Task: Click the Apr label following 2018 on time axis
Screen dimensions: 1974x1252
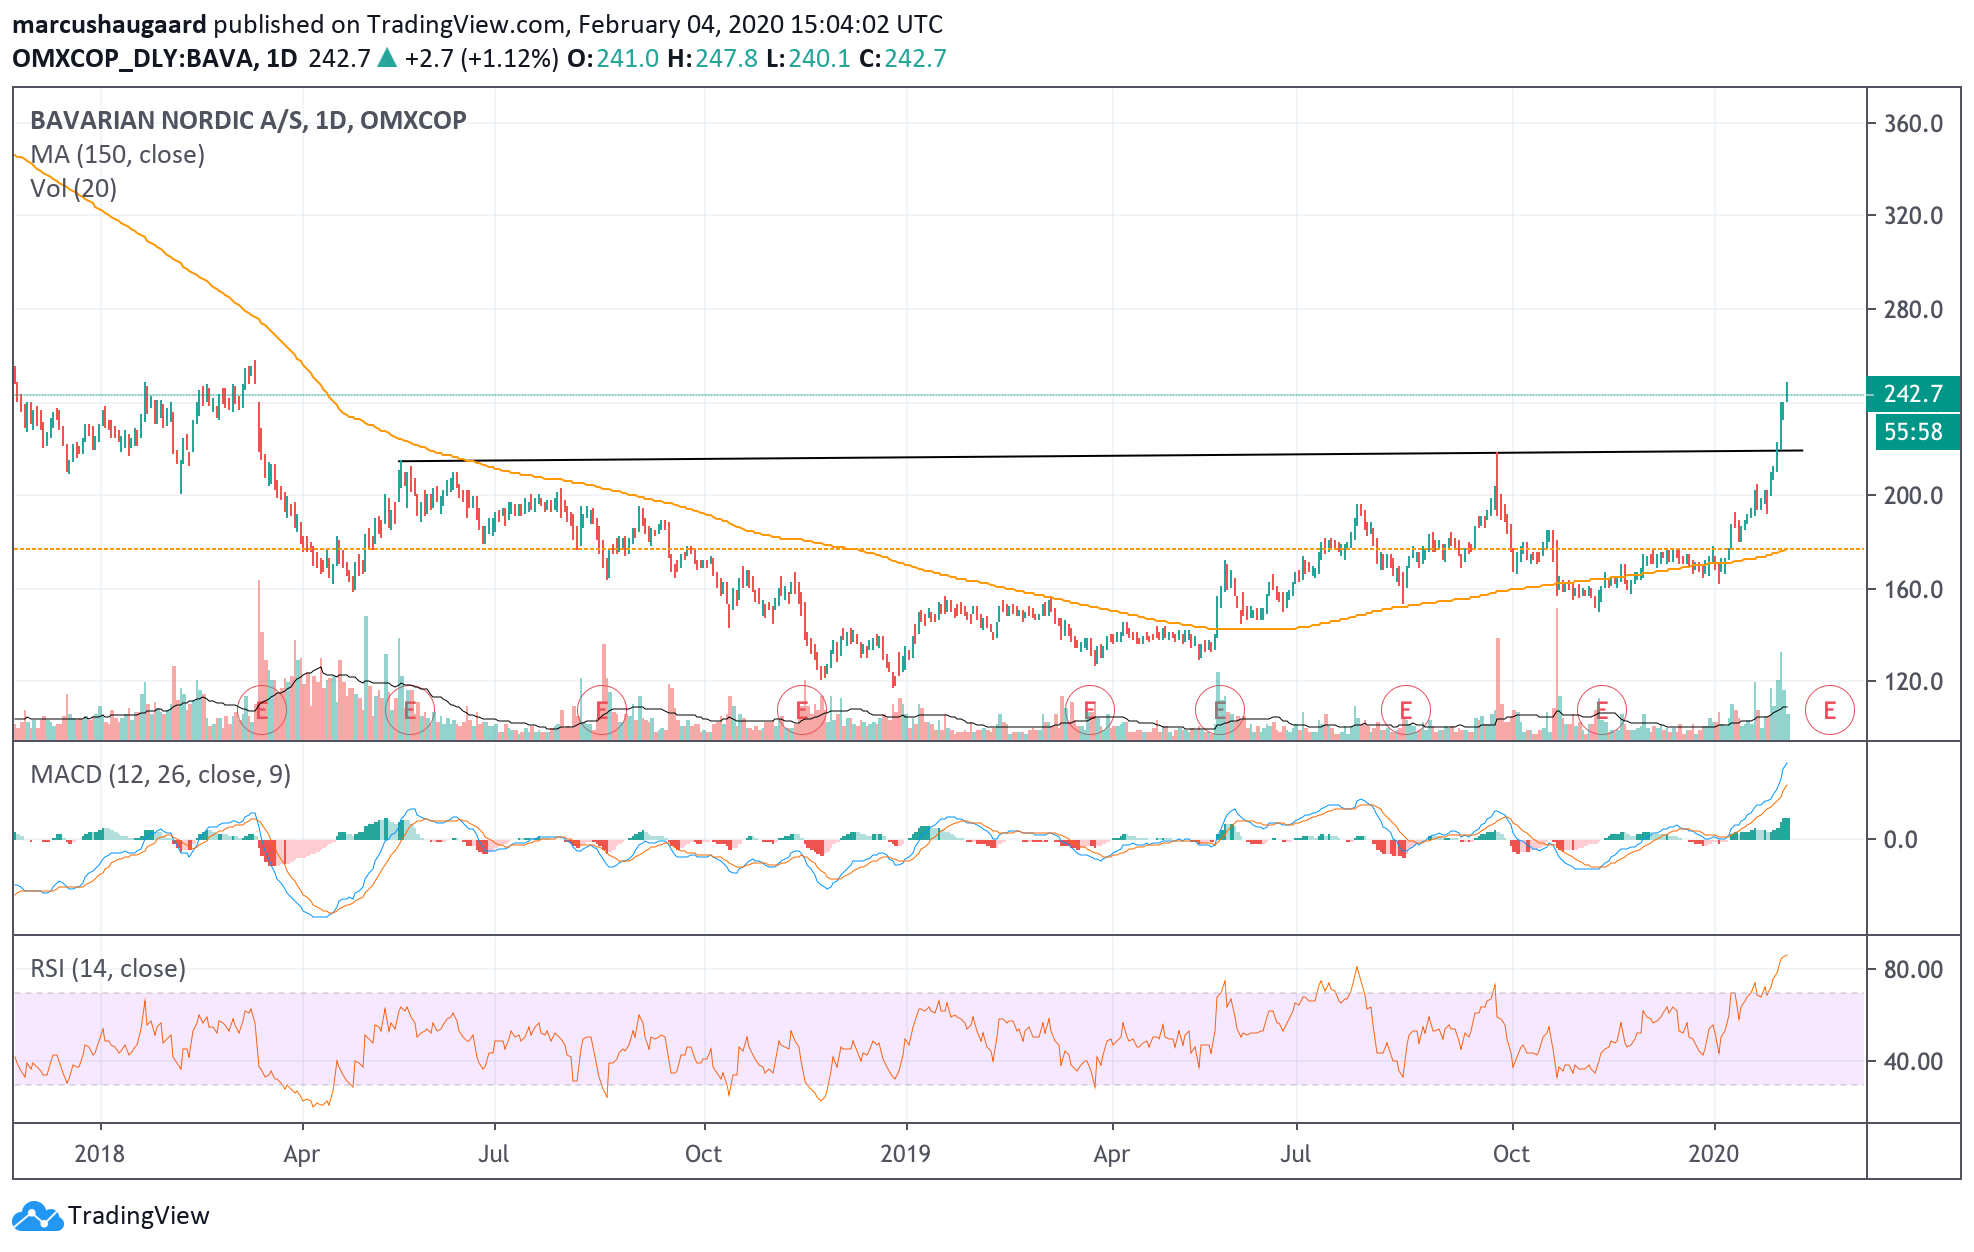Action: click(x=302, y=1155)
